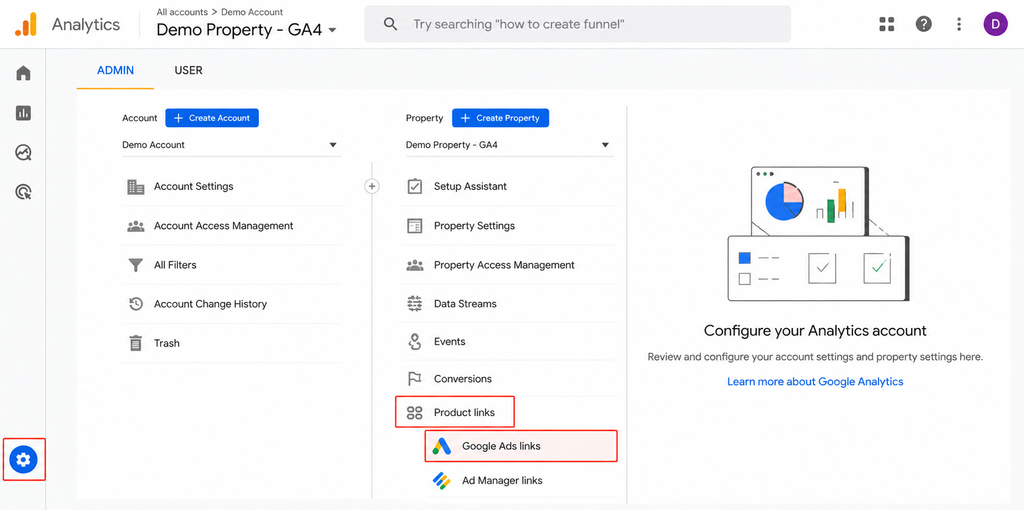Image resolution: width=1024 pixels, height=510 pixels.
Task: Click Demo Account in breadcrumb
Action: [252, 12]
